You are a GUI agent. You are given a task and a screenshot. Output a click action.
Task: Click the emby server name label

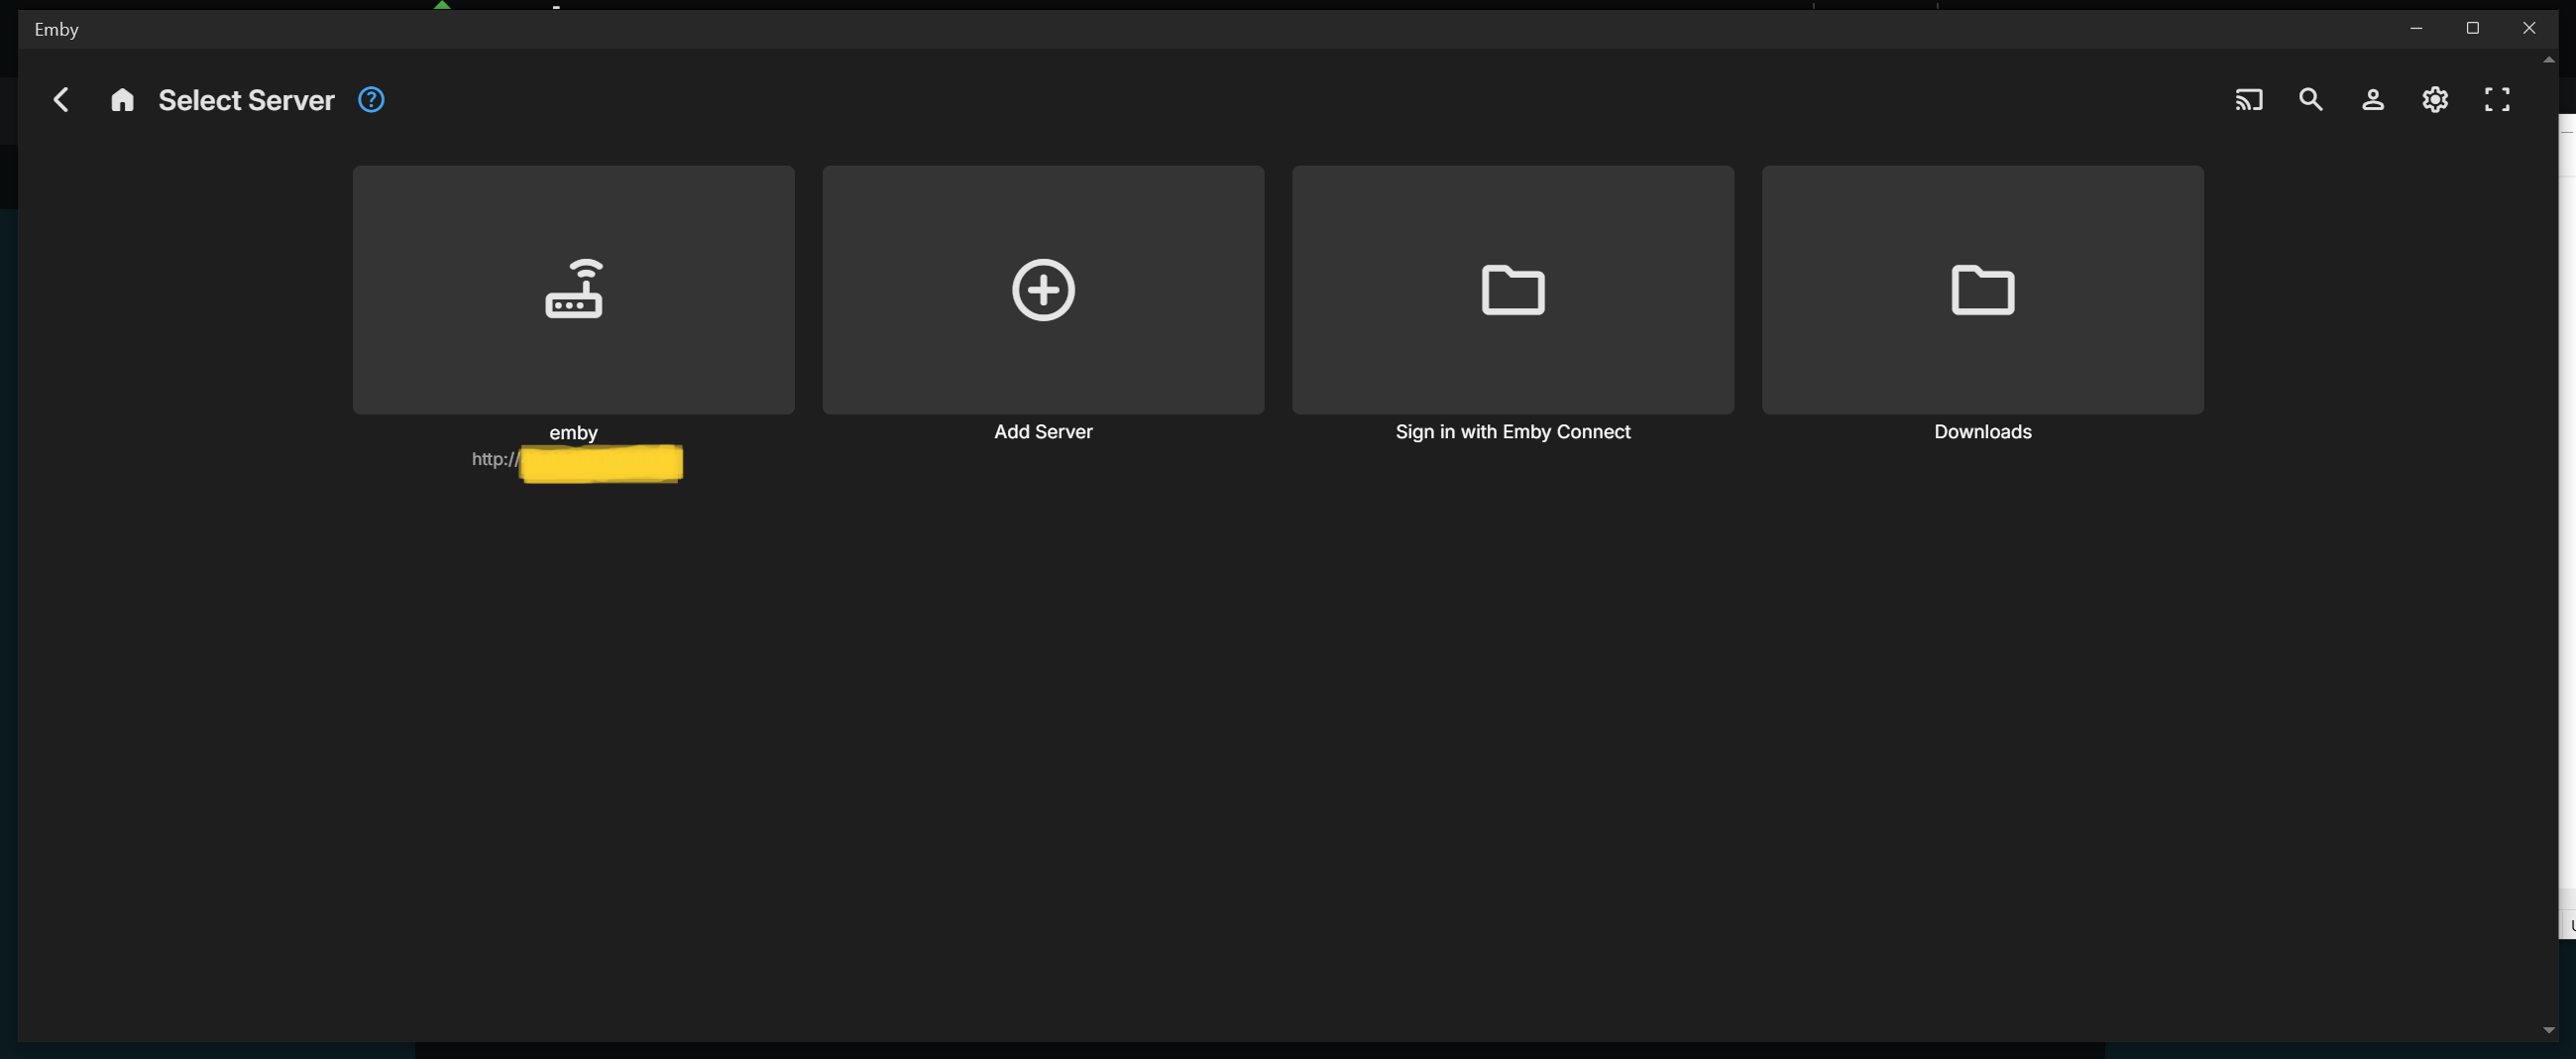573,432
